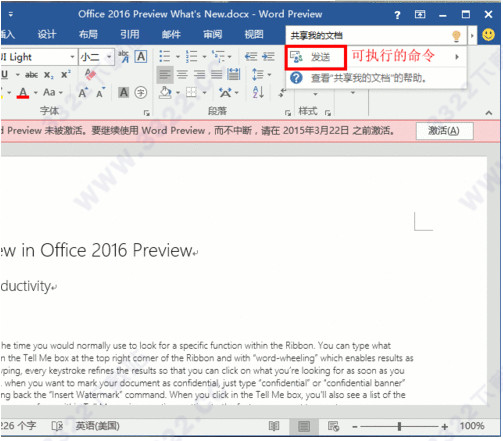Viewport: 503px width, 441px height.
Task: Expand bullet list style dropdown
Action: point(178,57)
